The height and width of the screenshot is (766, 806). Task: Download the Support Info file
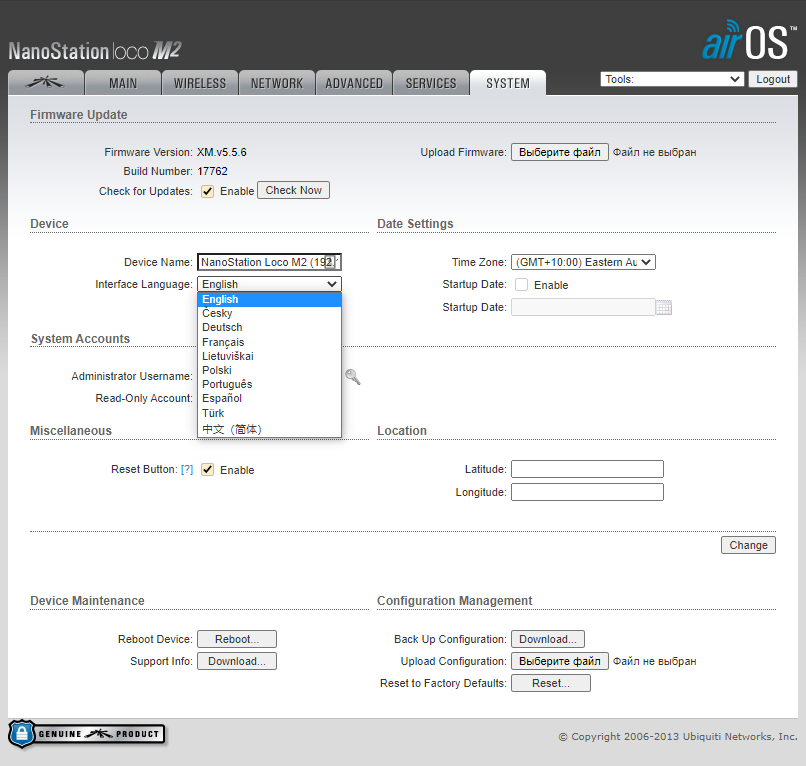237,661
